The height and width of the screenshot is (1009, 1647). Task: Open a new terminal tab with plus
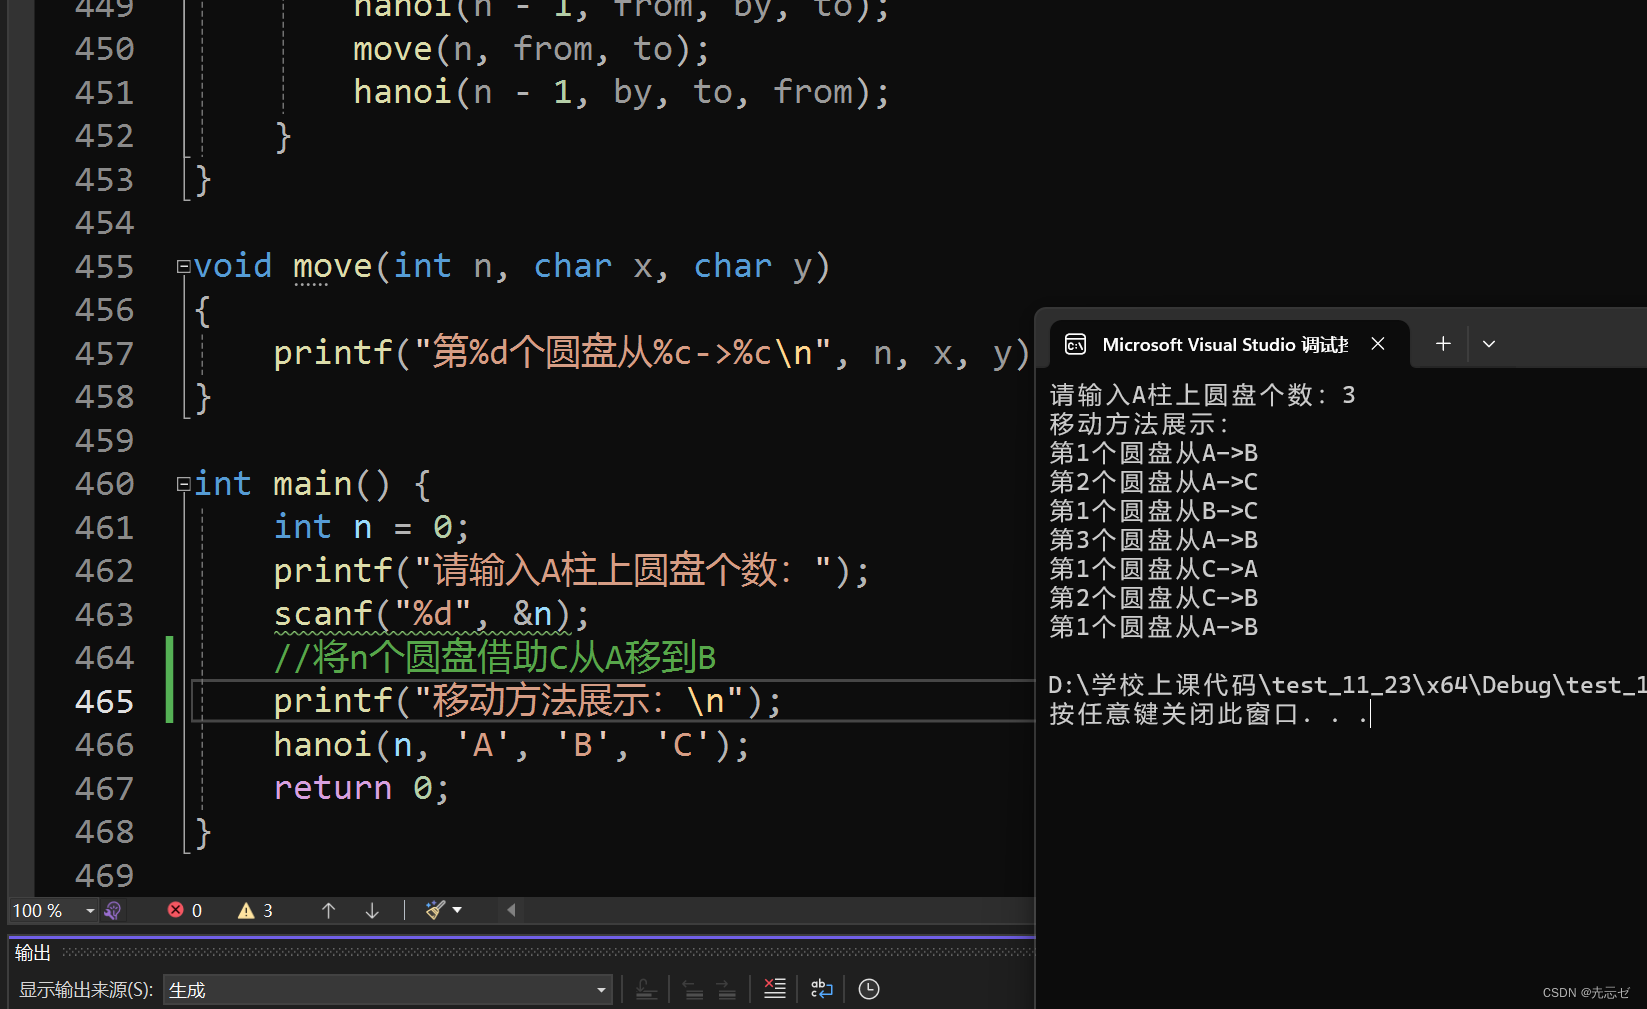pos(1443,344)
